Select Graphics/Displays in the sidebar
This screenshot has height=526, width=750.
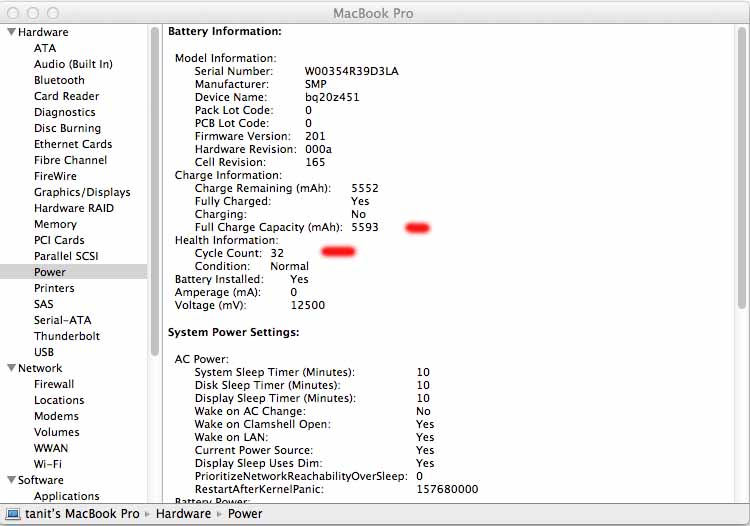[x=82, y=192]
